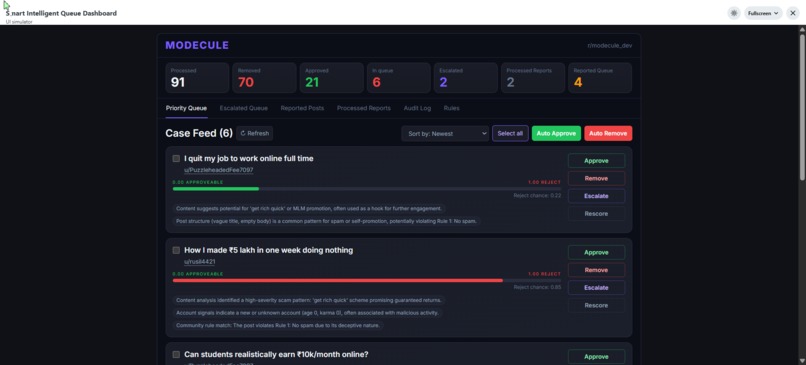806x365 pixels.
Task: Approve the 'I quit my job' post
Action: click(x=596, y=161)
